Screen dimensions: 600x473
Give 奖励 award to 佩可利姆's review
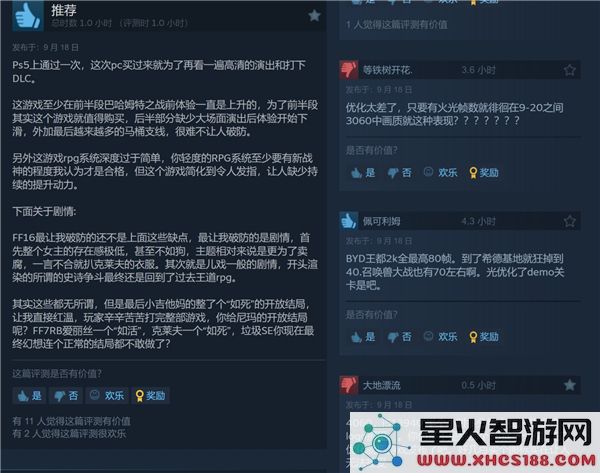coord(484,337)
